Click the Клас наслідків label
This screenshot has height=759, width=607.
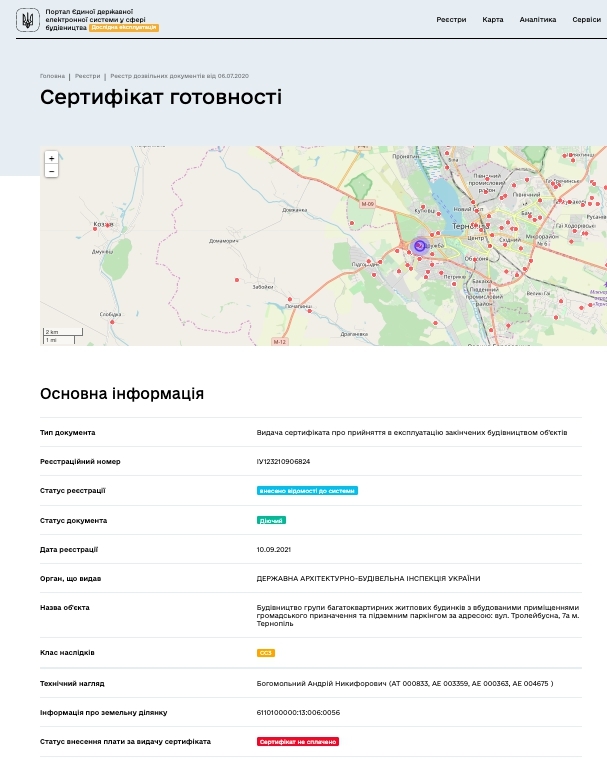[x=67, y=653]
